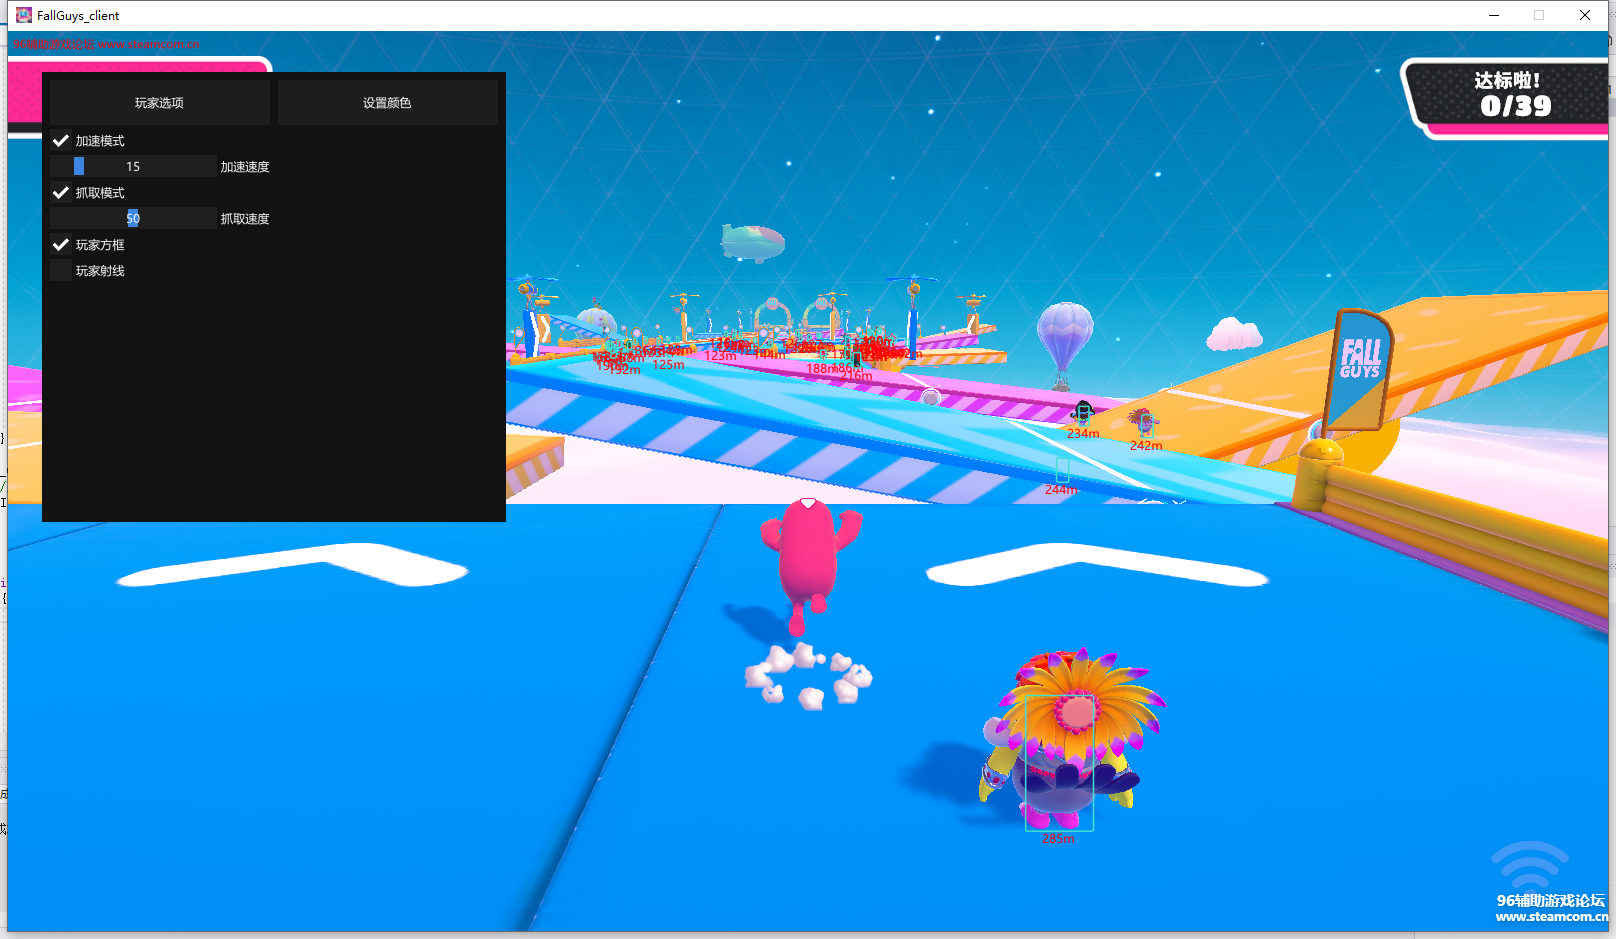Minimize the FallGuys_client window
Screen dimensions: 1616x939
1494,15
